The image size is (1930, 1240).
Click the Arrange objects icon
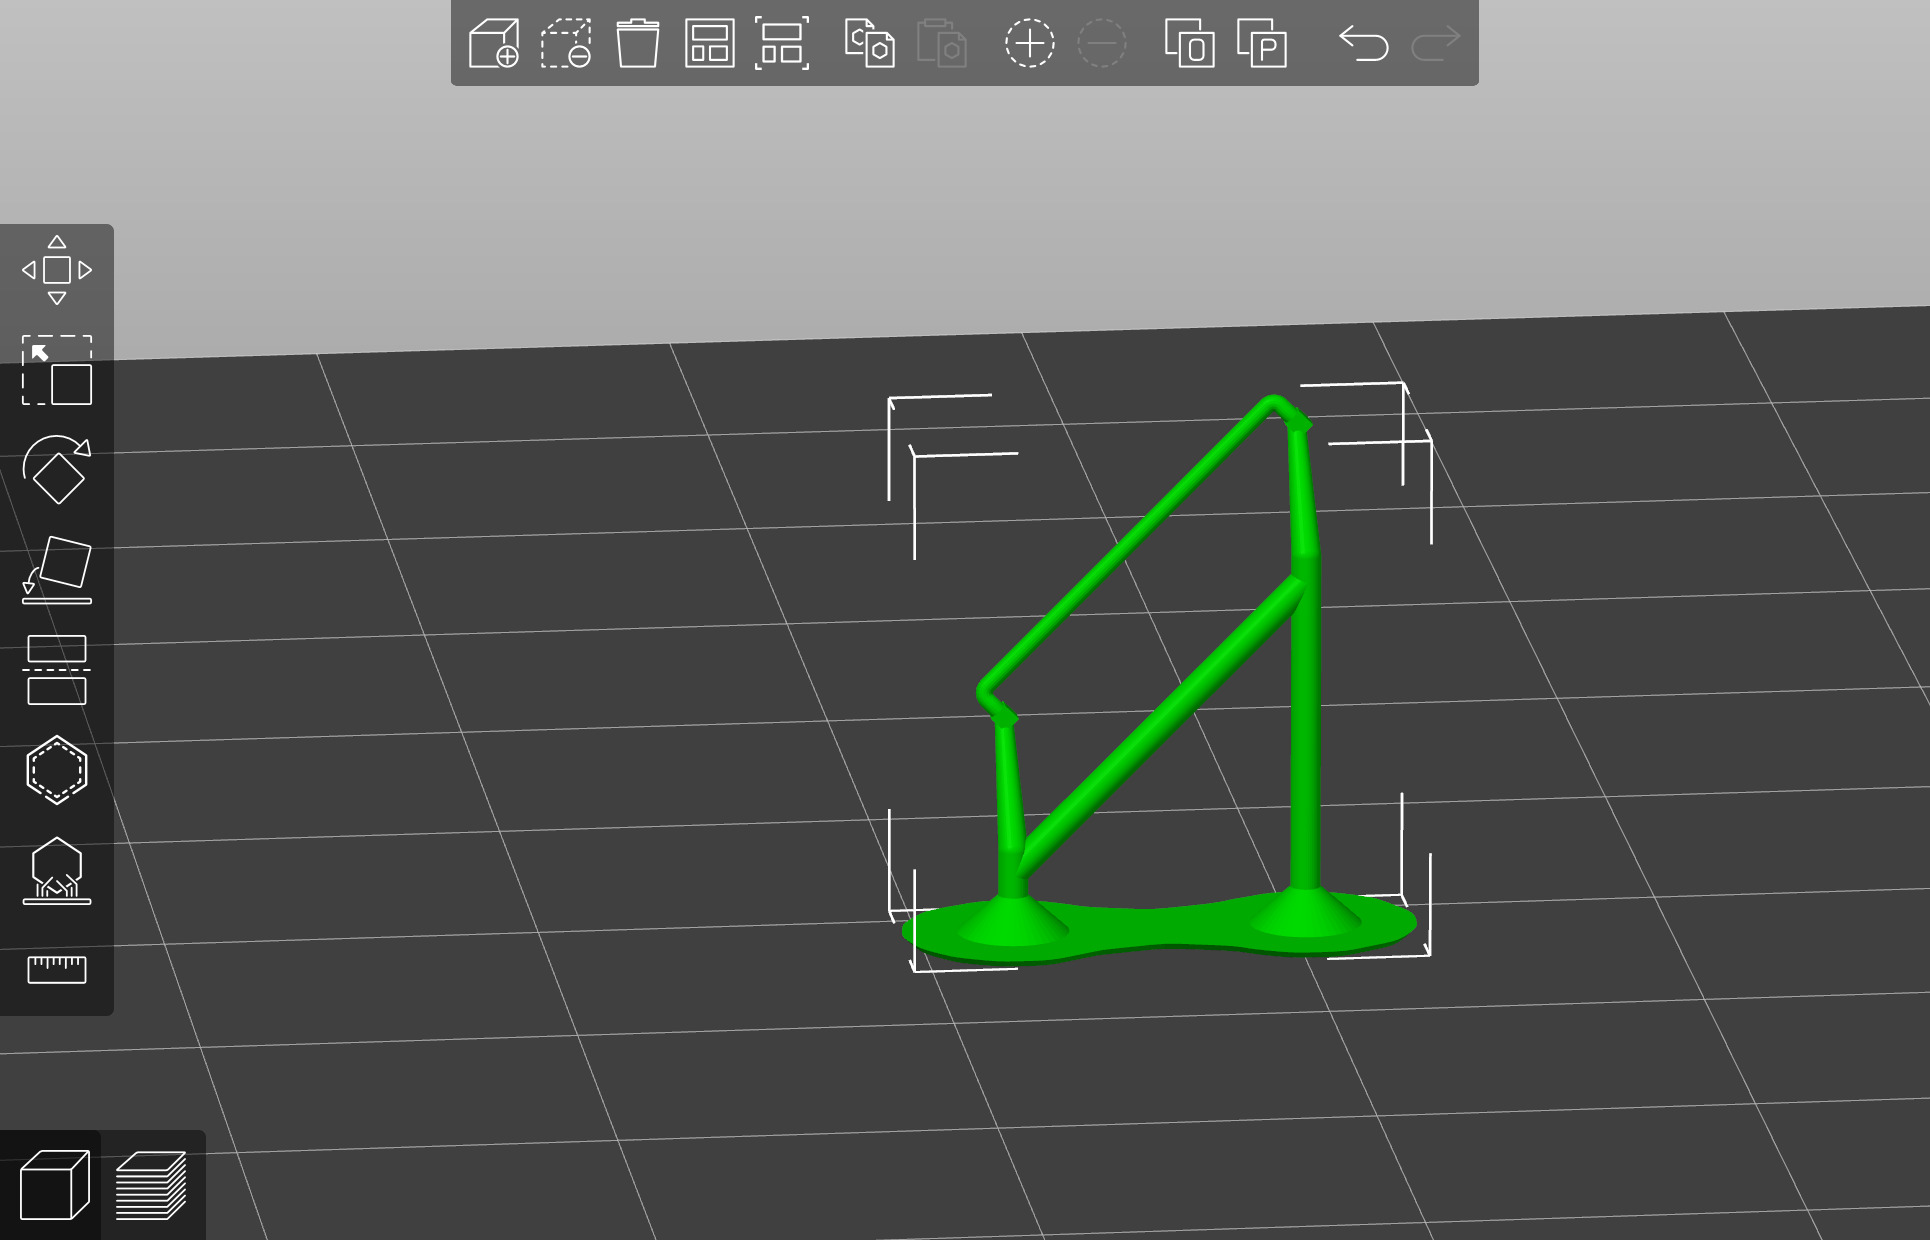click(x=709, y=44)
